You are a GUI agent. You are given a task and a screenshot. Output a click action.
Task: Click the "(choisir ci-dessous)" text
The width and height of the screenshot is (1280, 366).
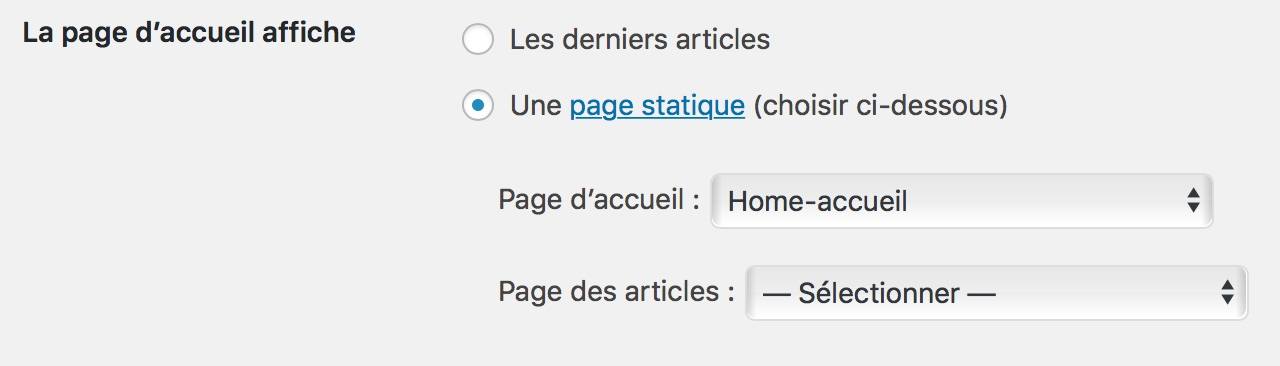[880, 106]
